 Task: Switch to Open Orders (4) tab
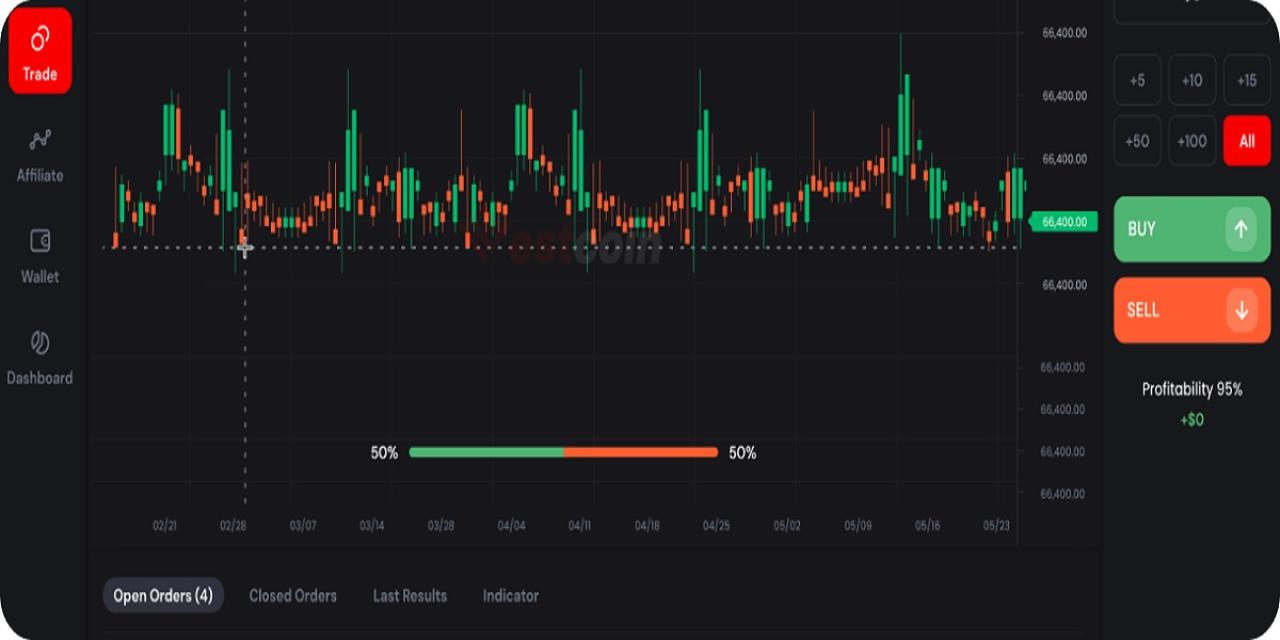pyautogui.click(x=163, y=596)
